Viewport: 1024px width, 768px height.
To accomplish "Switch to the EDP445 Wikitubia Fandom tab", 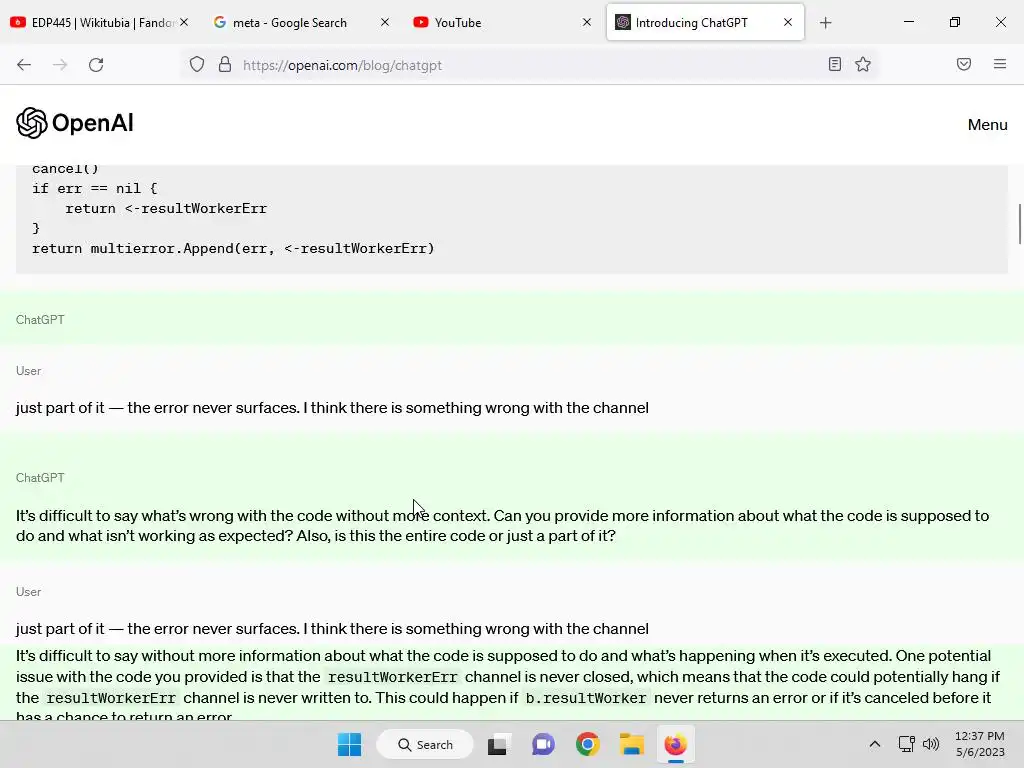I will coord(100,22).
